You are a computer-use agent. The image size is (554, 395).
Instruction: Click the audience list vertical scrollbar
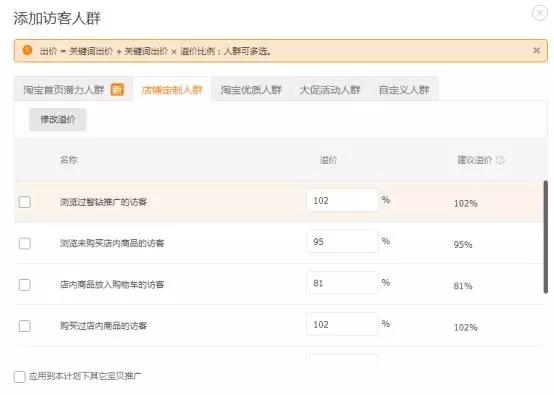click(546, 237)
